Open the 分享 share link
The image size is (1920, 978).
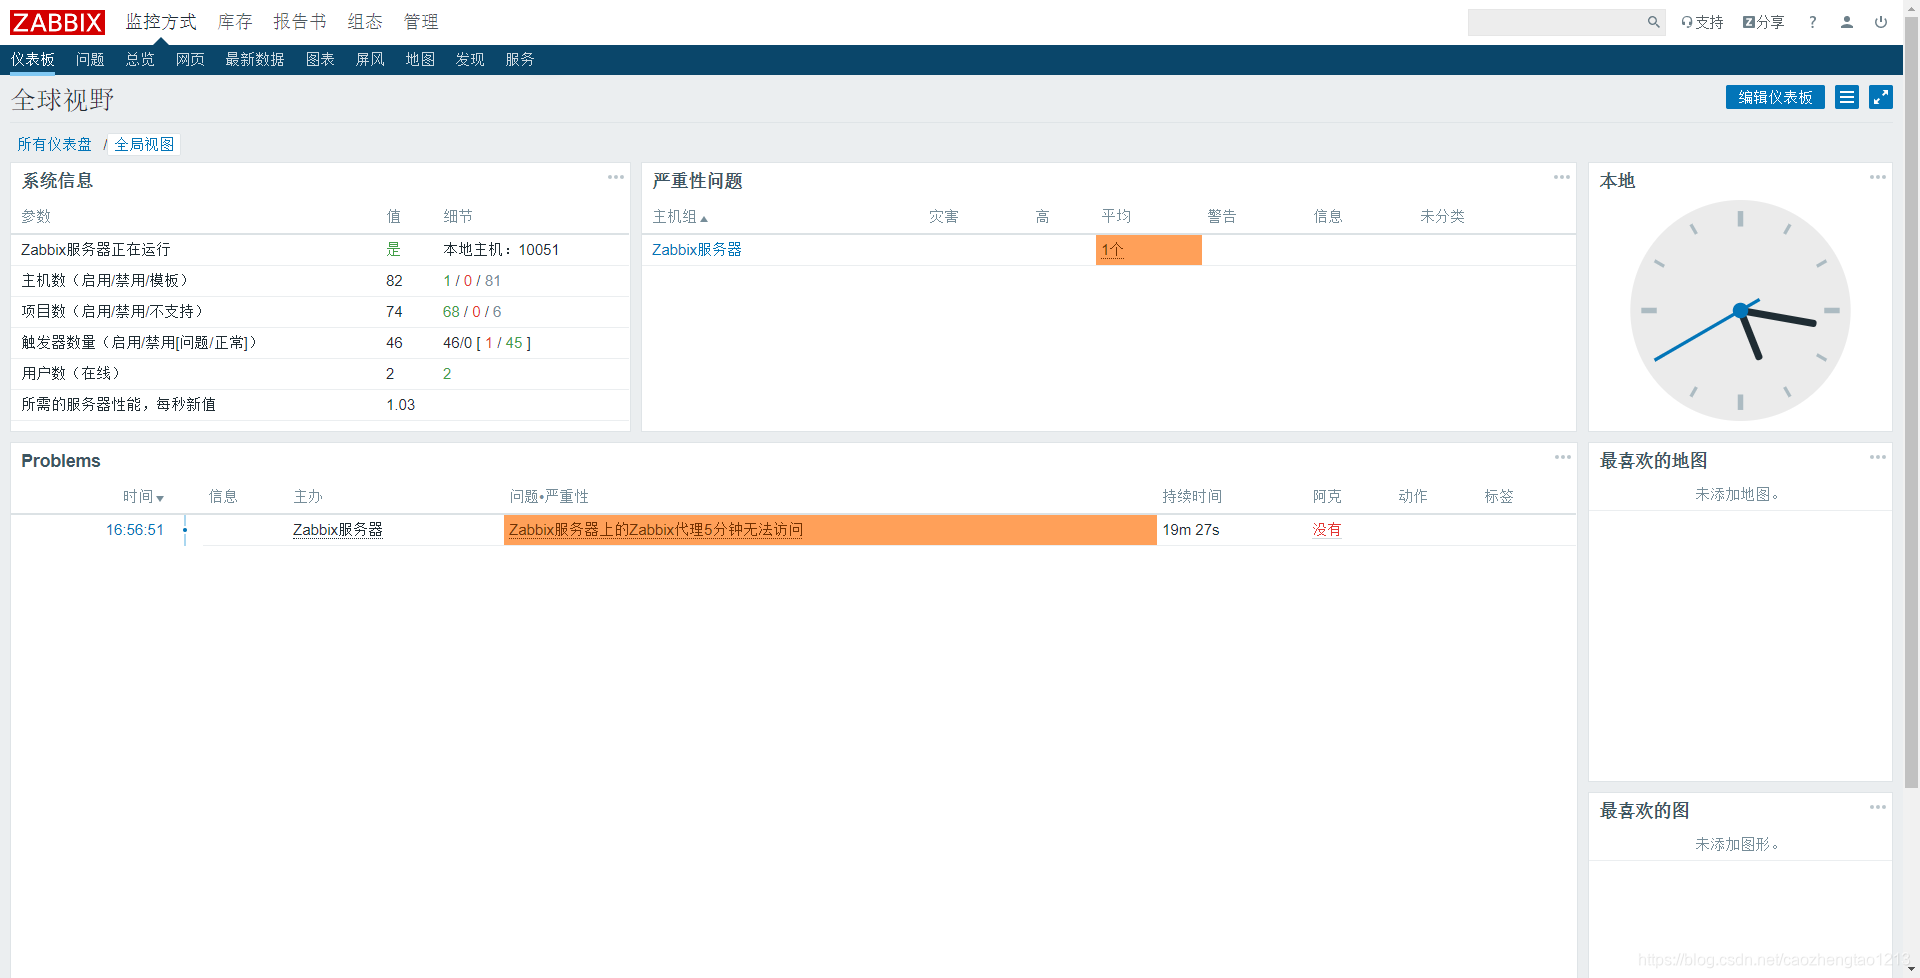click(1763, 22)
